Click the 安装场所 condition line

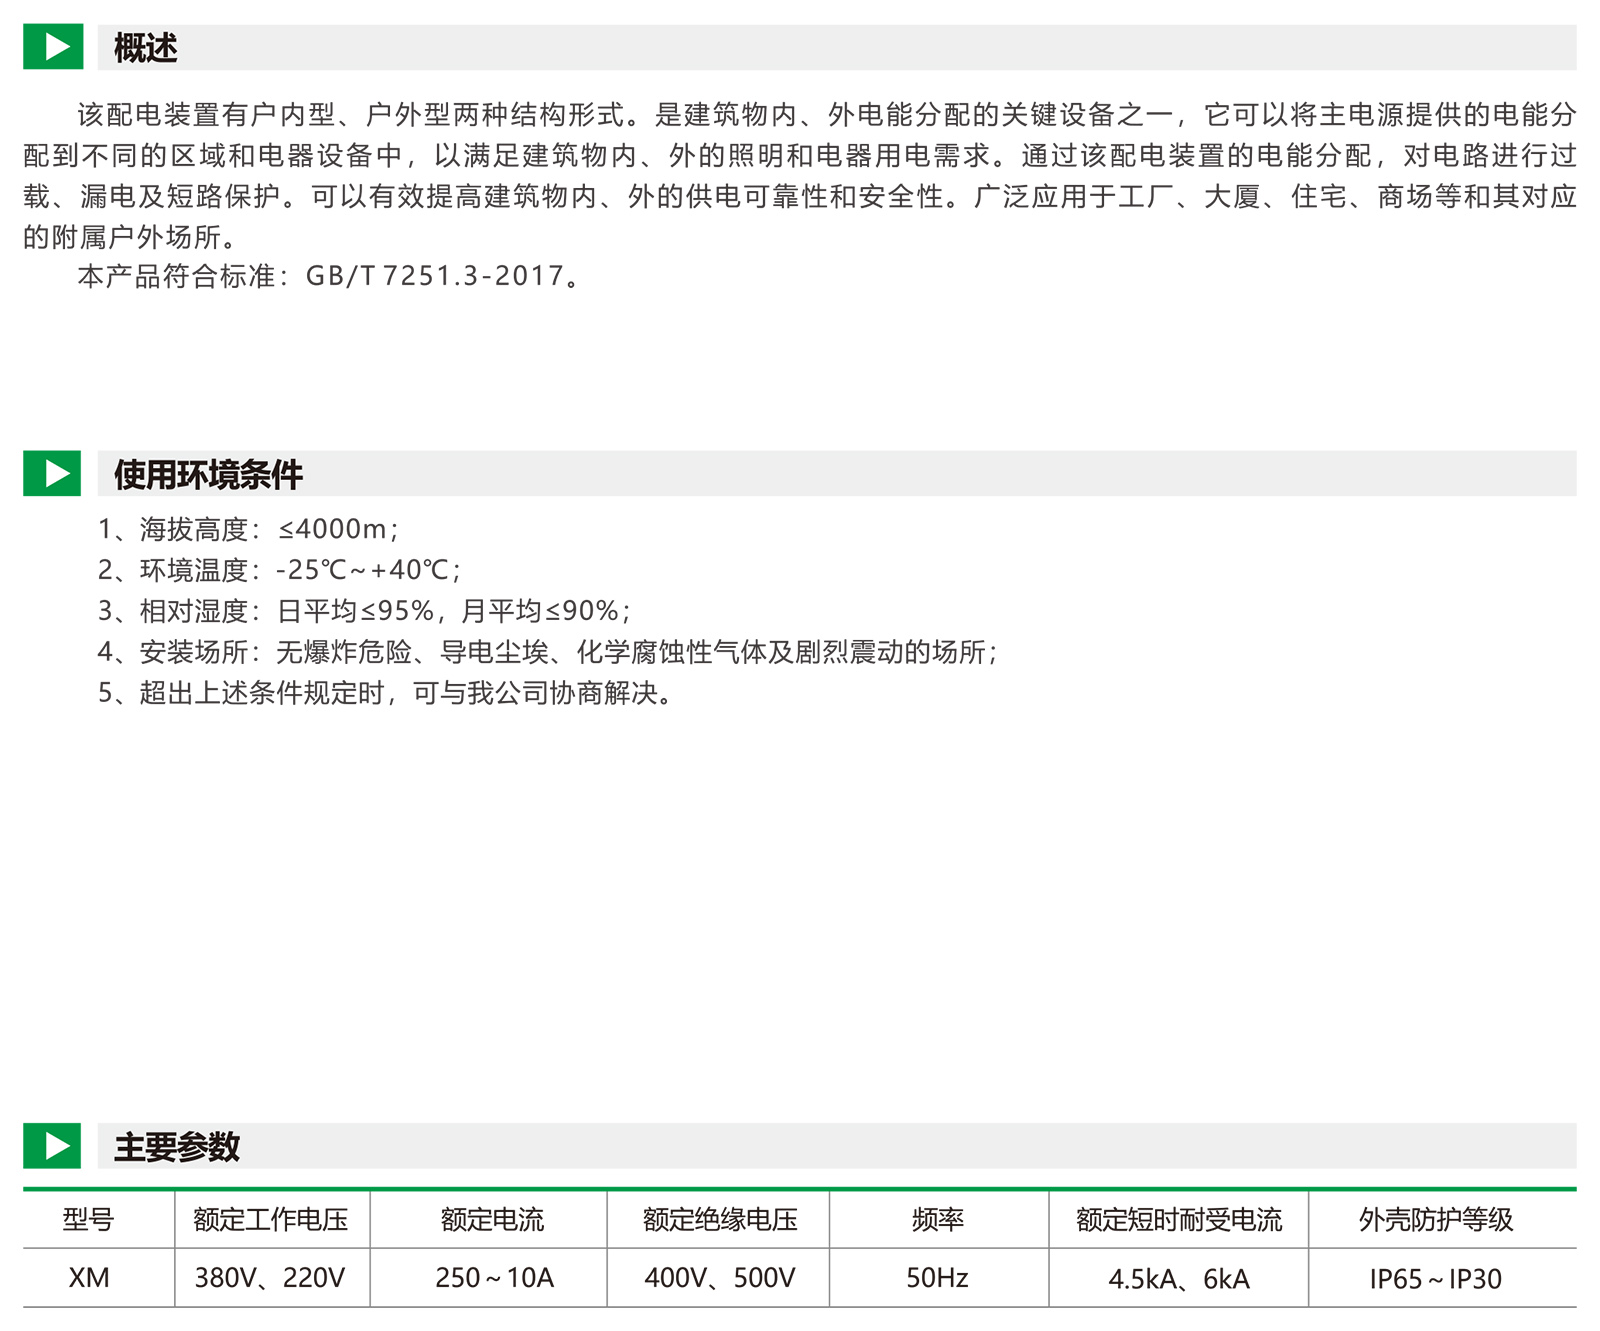click(x=547, y=652)
